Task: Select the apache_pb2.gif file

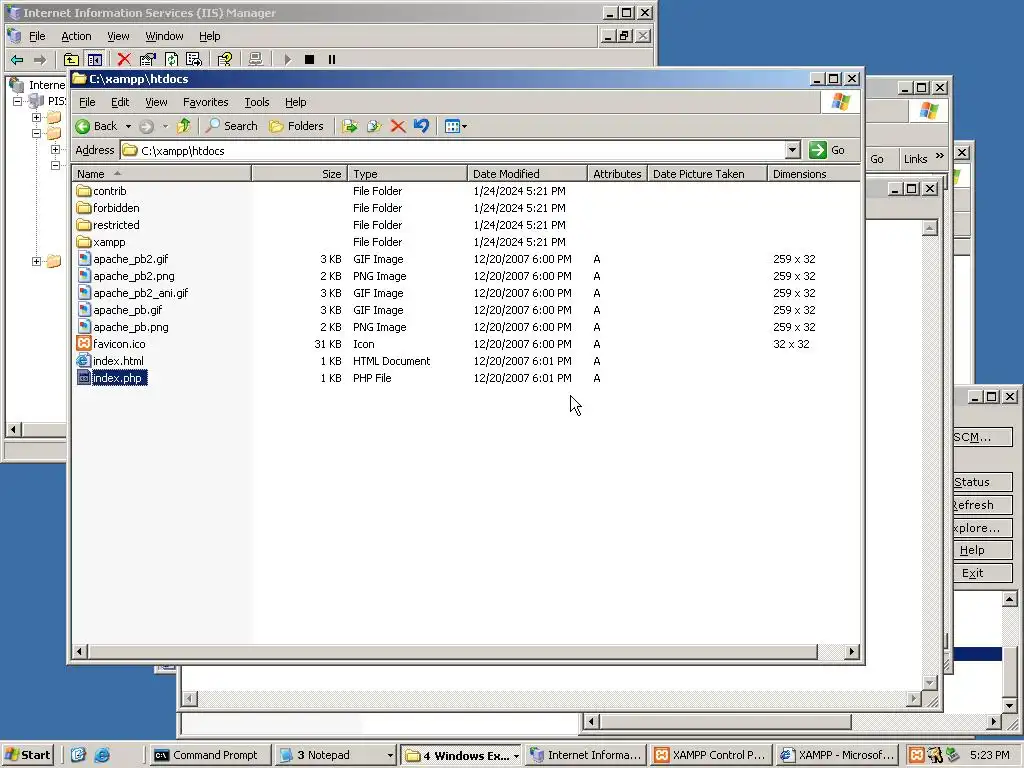Action: (x=123, y=259)
